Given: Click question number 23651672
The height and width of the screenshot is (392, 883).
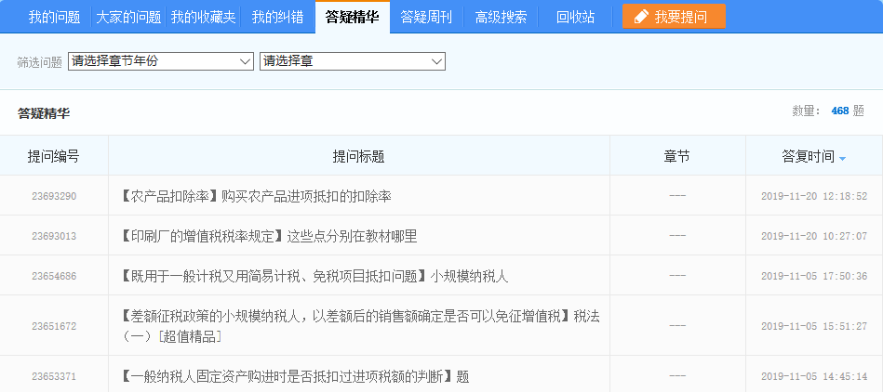Looking at the screenshot, I should point(54,326).
